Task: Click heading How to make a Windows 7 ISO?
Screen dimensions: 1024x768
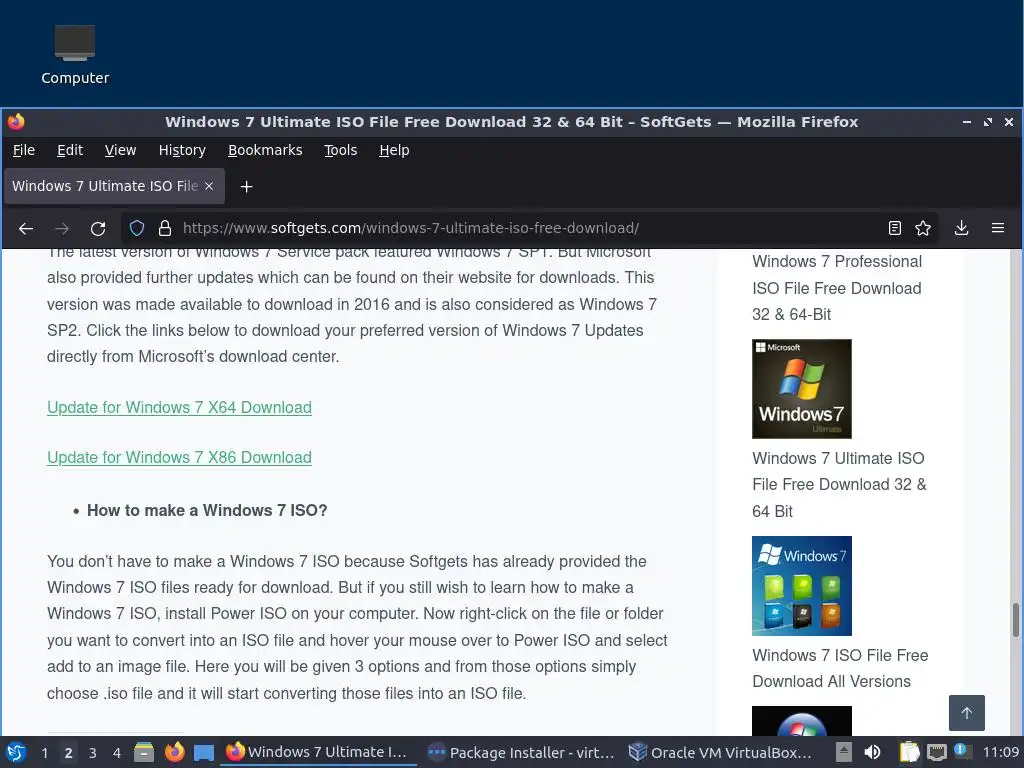Action: point(207,510)
